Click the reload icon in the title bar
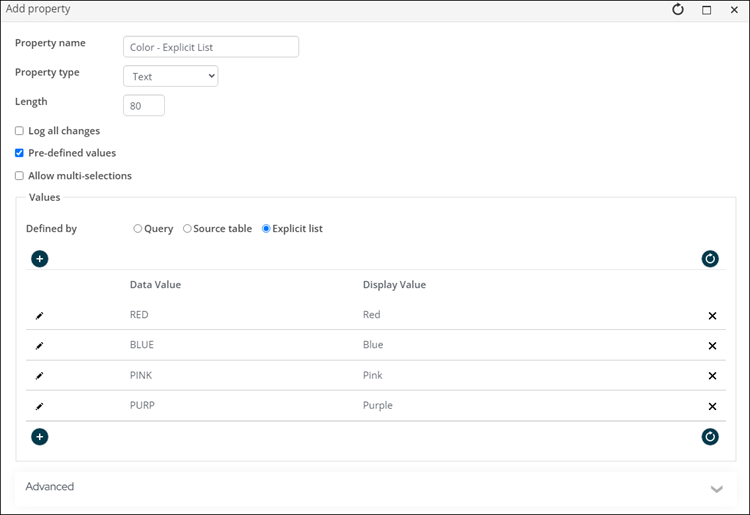 click(x=678, y=9)
